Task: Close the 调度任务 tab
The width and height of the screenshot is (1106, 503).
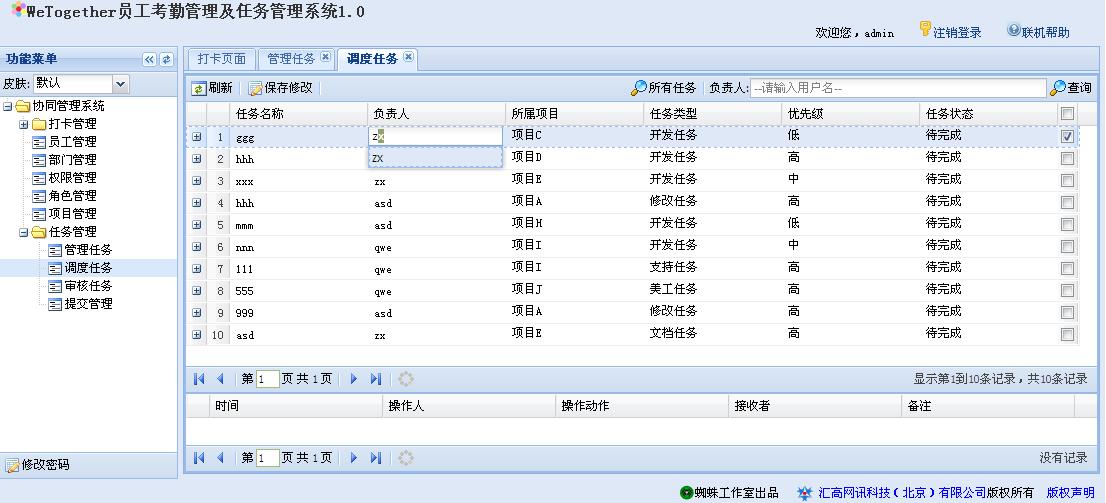Action: pyautogui.click(x=408, y=58)
